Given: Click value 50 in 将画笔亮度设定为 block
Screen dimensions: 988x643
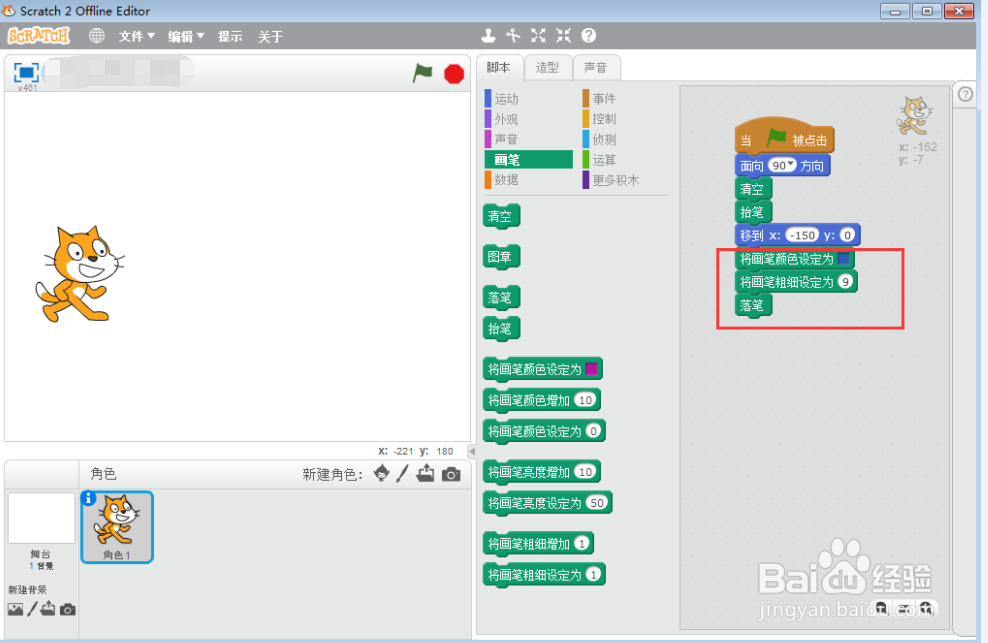Looking at the screenshot, I should pyautogui.click(x=597, y=502).
